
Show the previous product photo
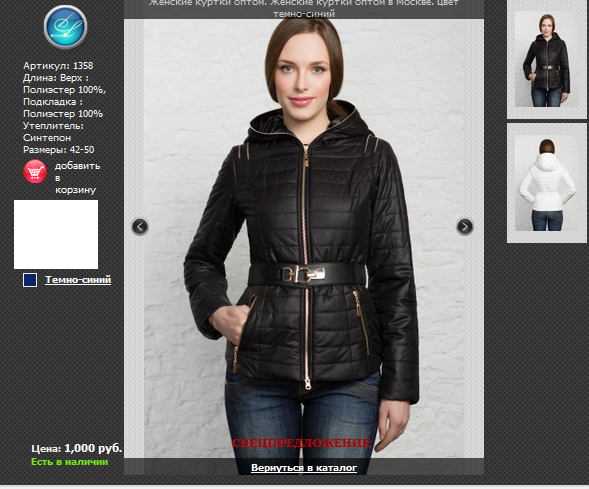coord(140,226)
